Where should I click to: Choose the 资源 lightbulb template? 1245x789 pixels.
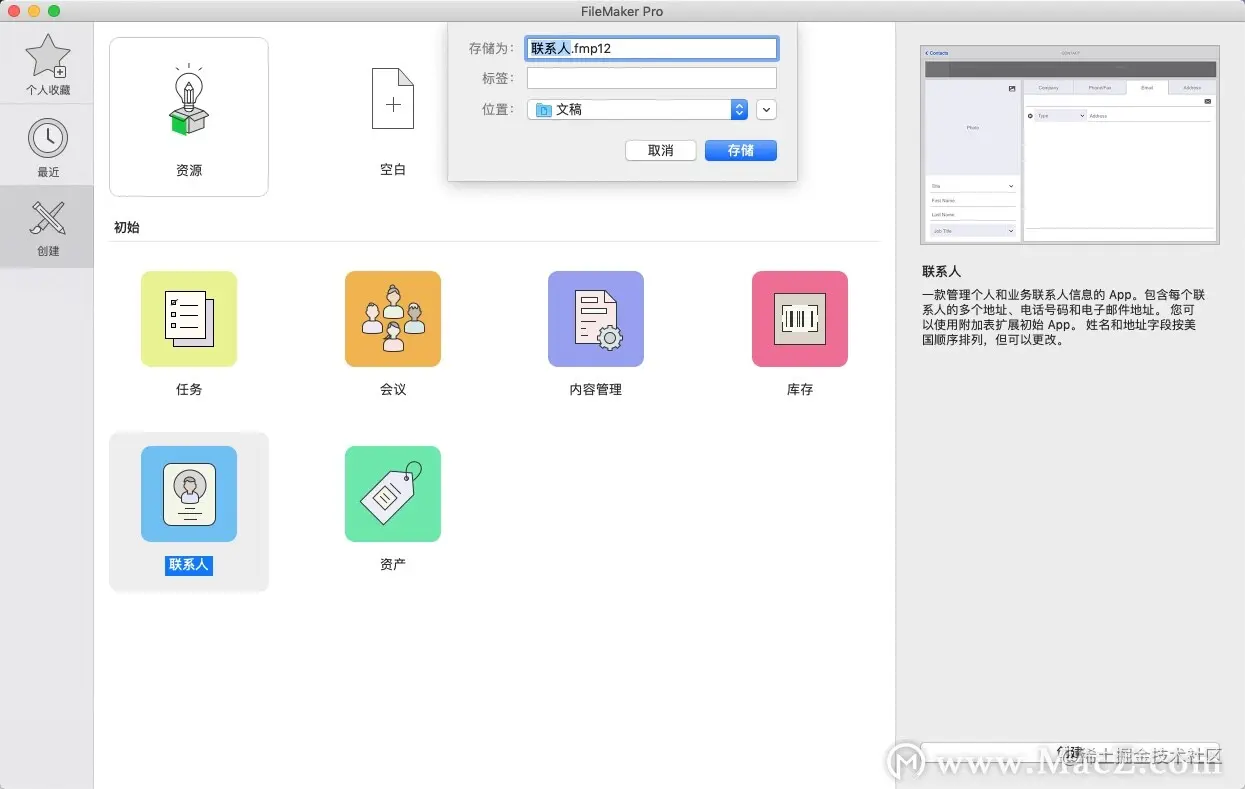tap(189, 117)
